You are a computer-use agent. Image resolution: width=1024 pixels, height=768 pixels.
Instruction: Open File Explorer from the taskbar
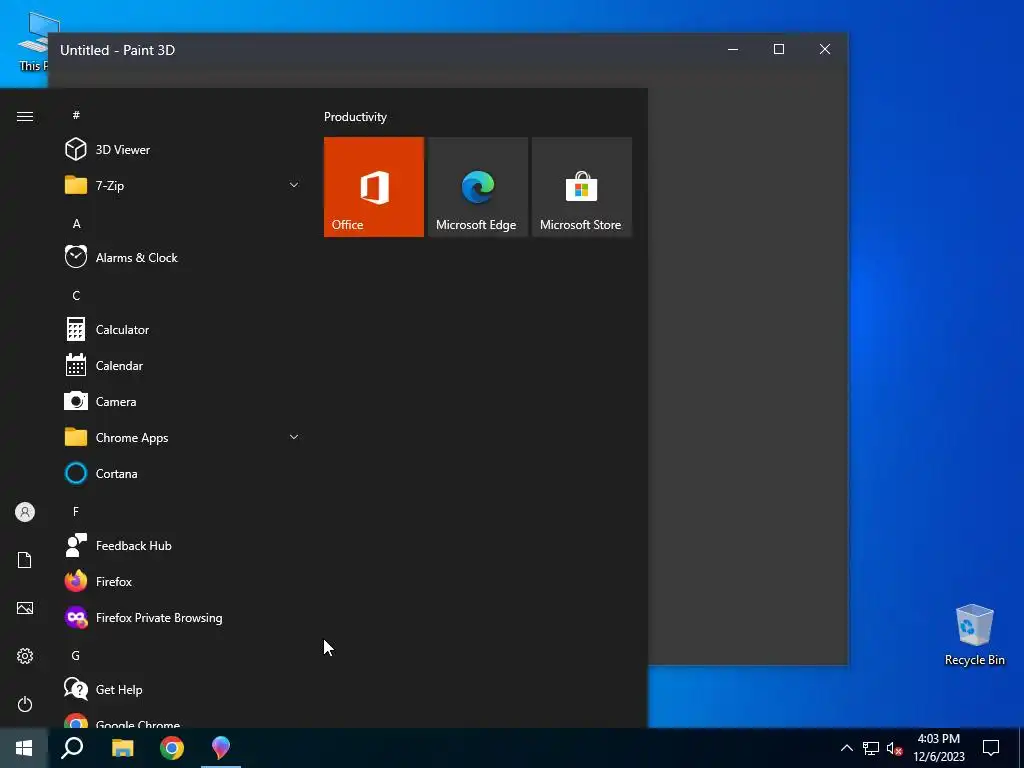coord(122,748)
